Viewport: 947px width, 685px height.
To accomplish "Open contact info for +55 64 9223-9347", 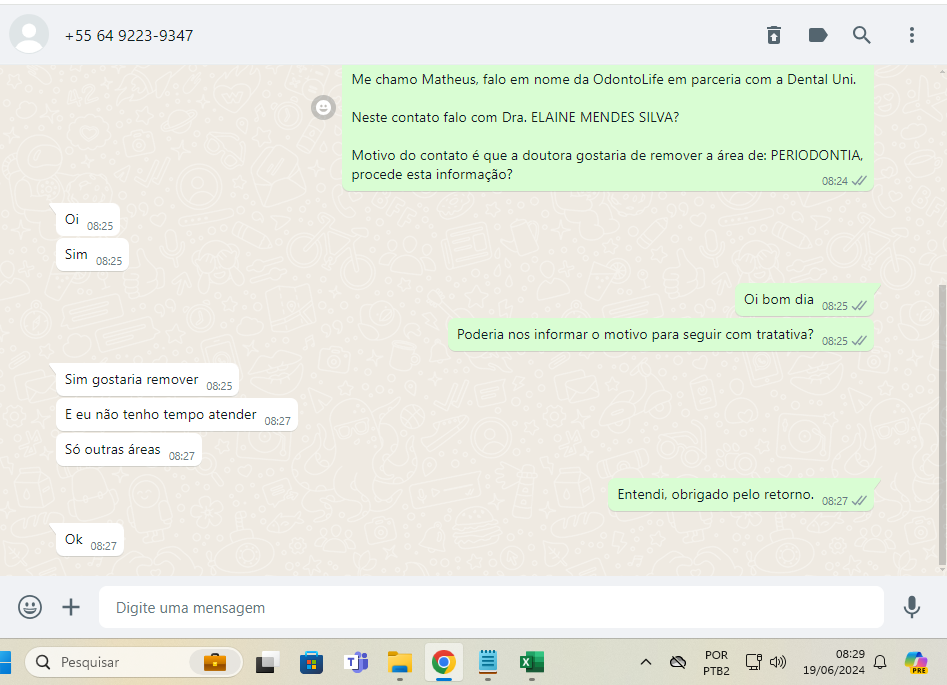I will (129, 36).
